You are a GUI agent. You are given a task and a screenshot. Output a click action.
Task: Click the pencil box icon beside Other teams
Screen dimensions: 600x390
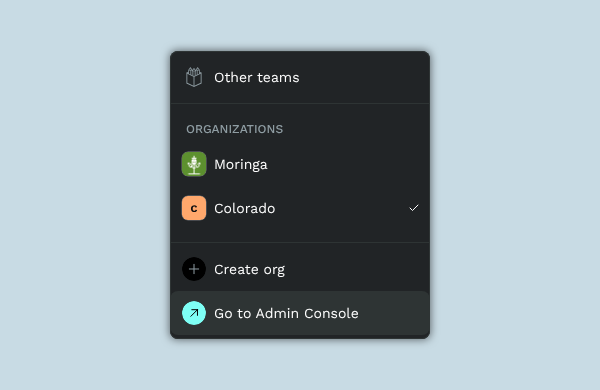click(194, 77)
